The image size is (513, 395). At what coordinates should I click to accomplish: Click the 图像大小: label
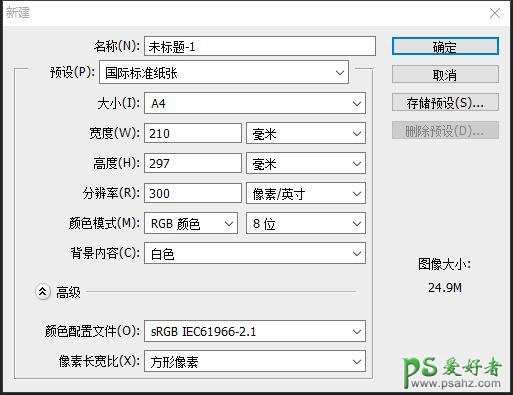click(445, 264)
